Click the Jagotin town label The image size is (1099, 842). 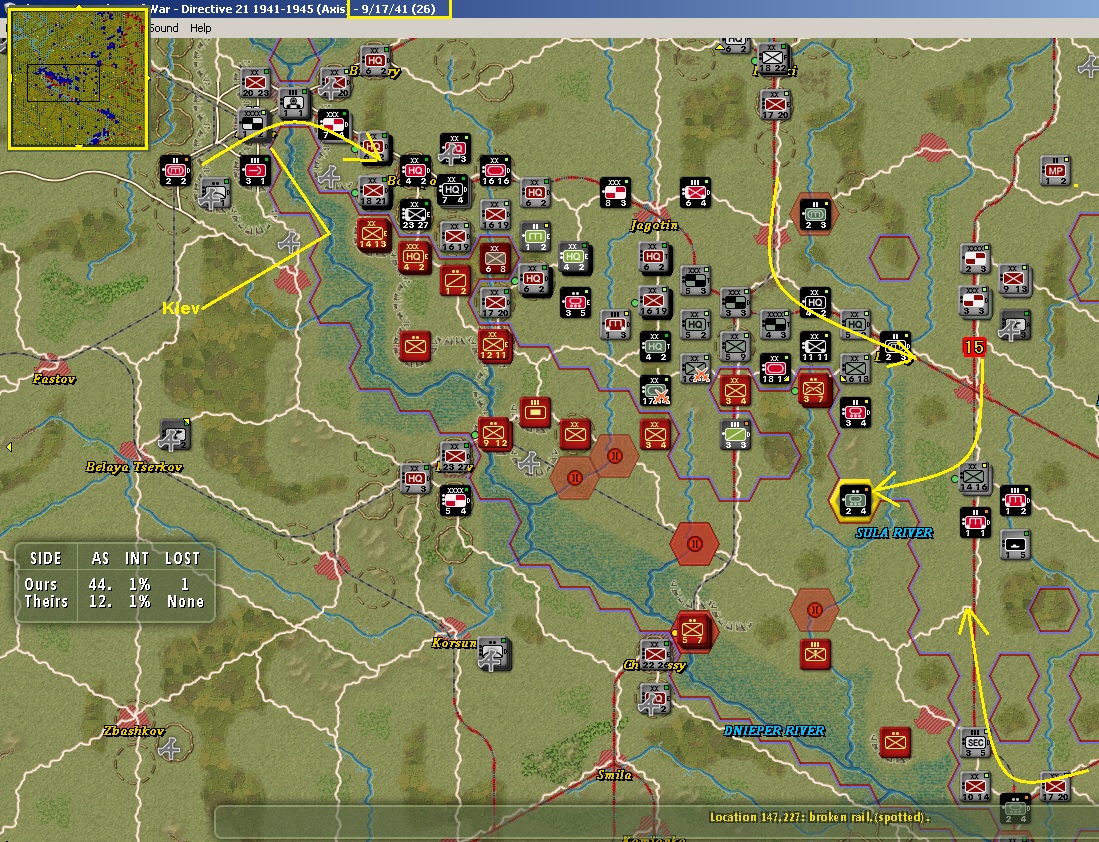[x=654, y=225]
